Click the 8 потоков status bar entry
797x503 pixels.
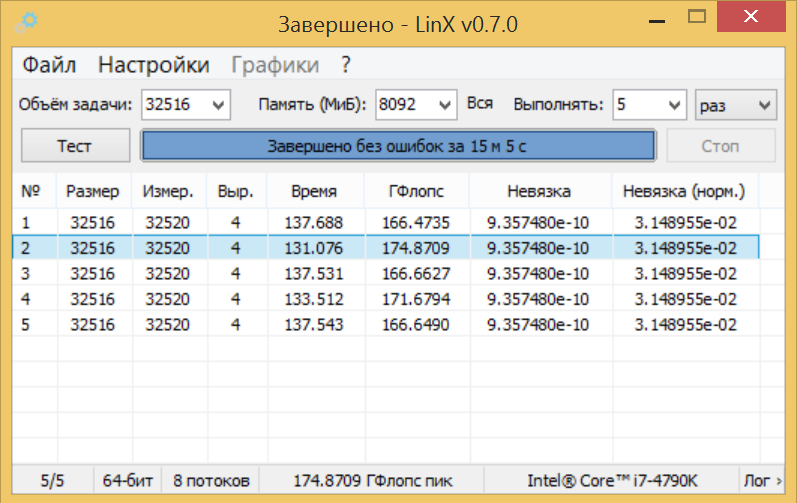point(211,480)
